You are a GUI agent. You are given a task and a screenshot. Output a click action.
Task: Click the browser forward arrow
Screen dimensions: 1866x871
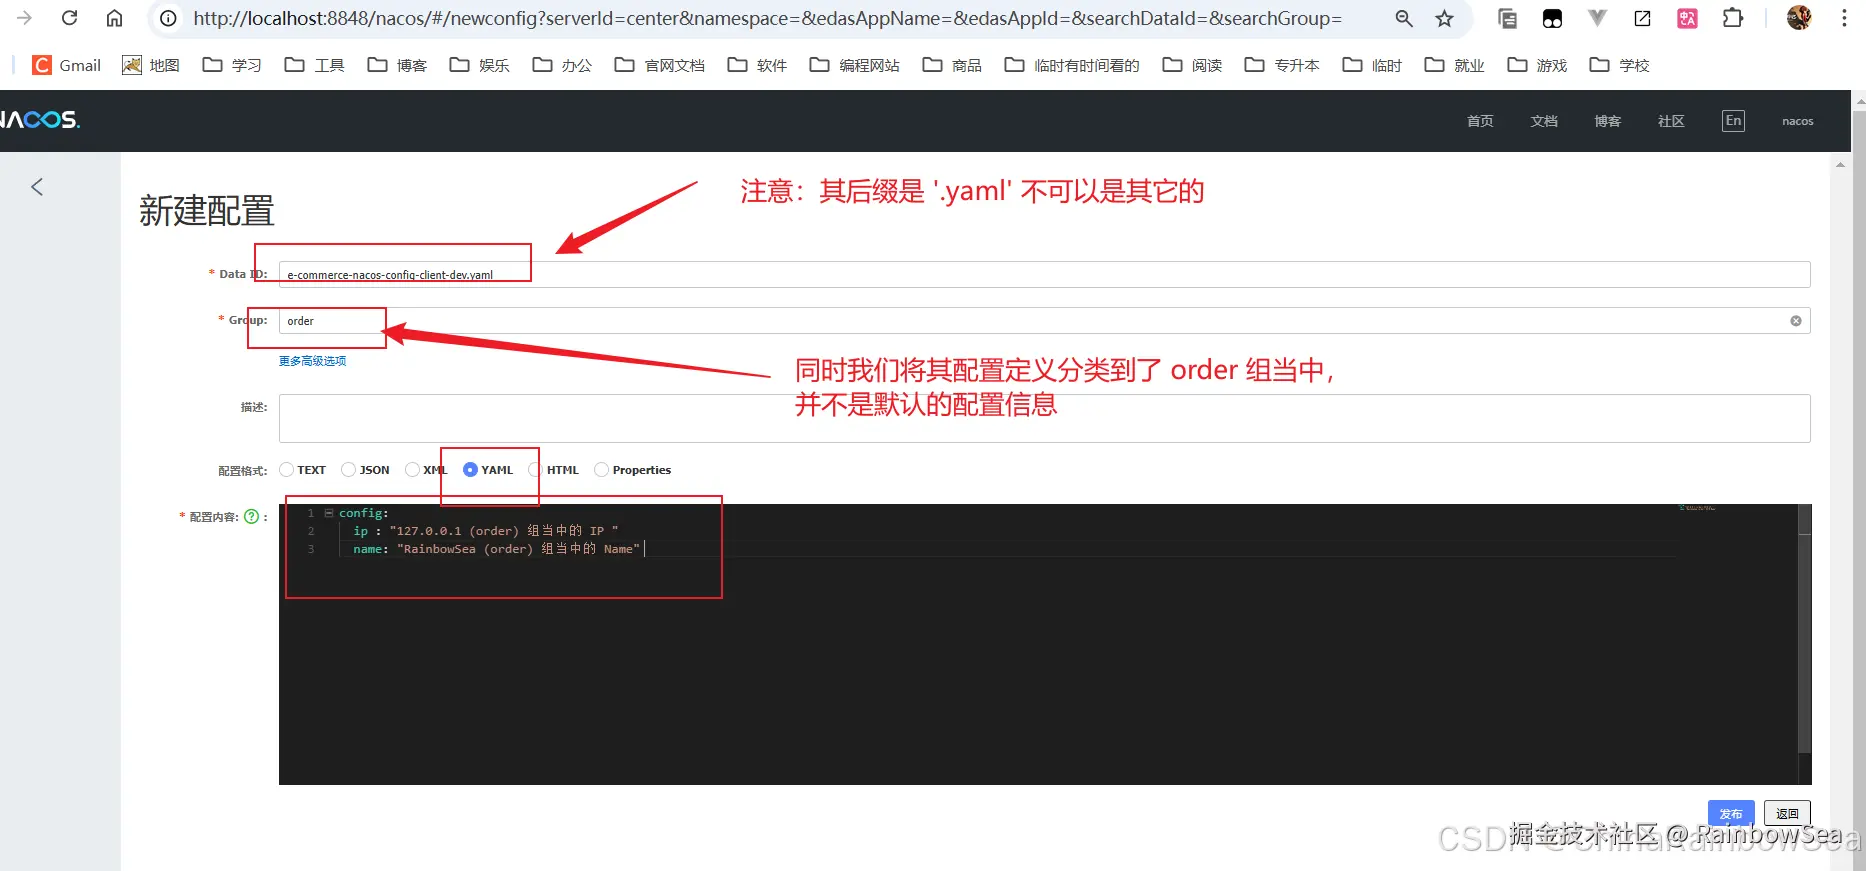(24, 18)
